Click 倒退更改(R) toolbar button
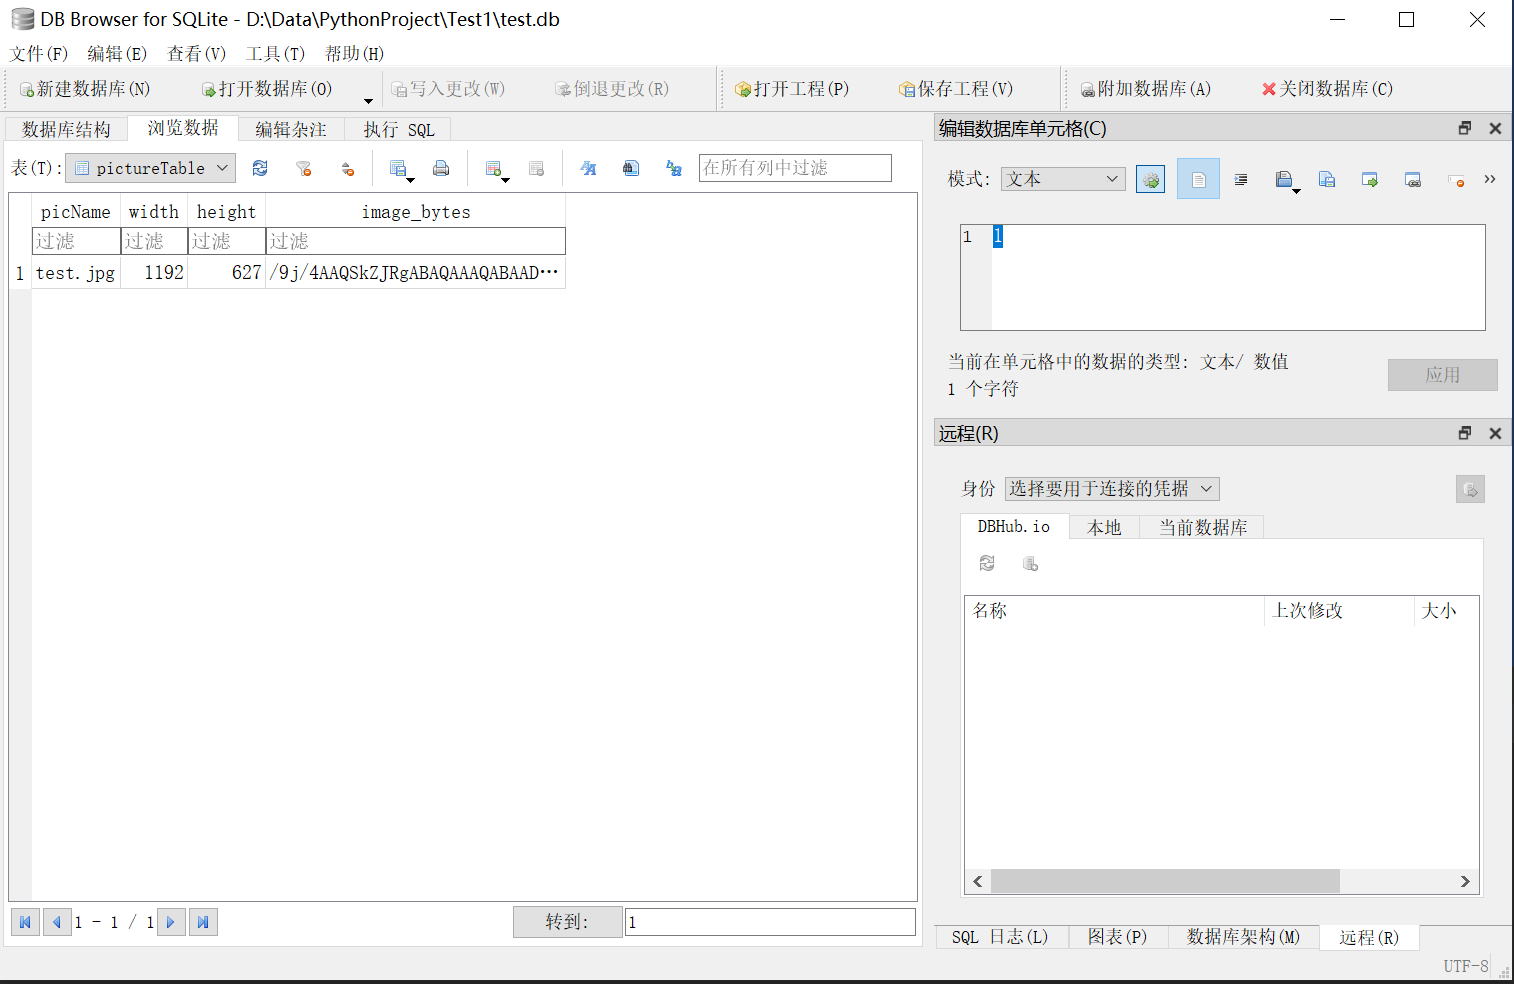 (x=612, y=89)
